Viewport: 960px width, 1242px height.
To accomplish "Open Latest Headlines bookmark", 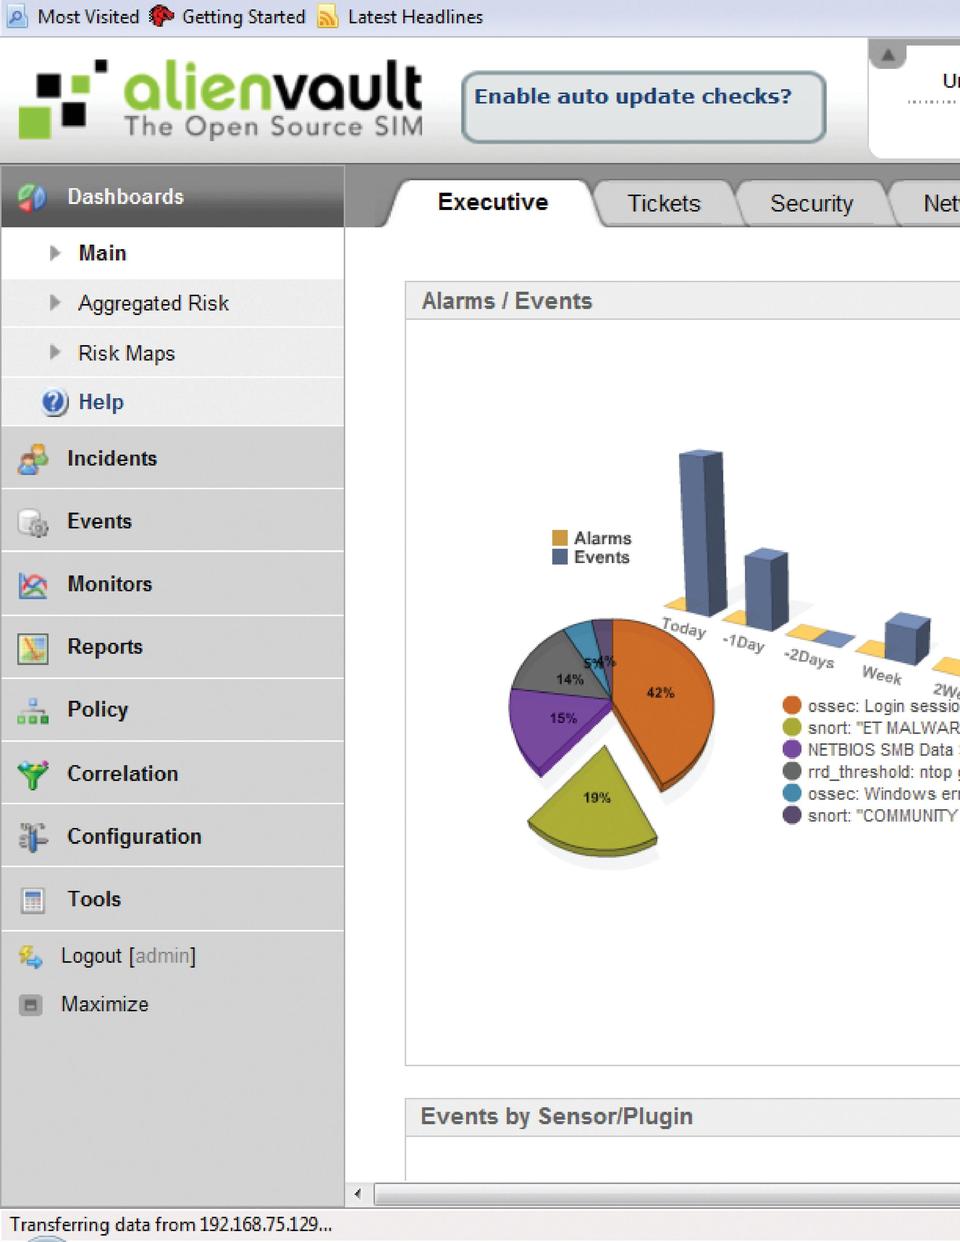I will click(x=415, y=16).
